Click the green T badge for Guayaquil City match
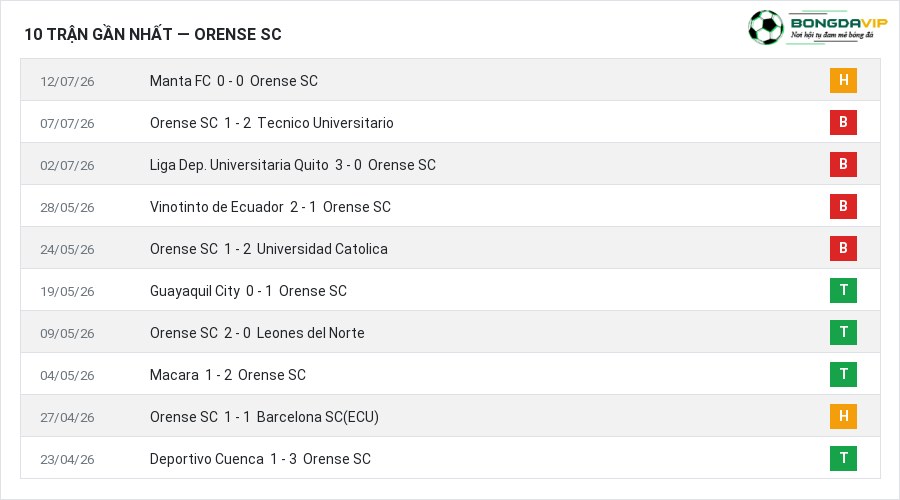The height and width of the screenshot is (500, 900). point(843,290)
